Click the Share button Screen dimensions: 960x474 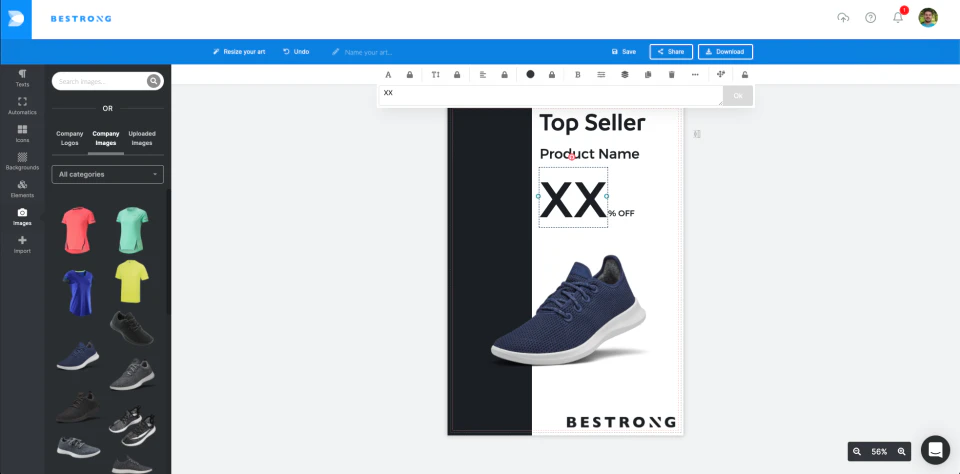(x=671, y=52)
